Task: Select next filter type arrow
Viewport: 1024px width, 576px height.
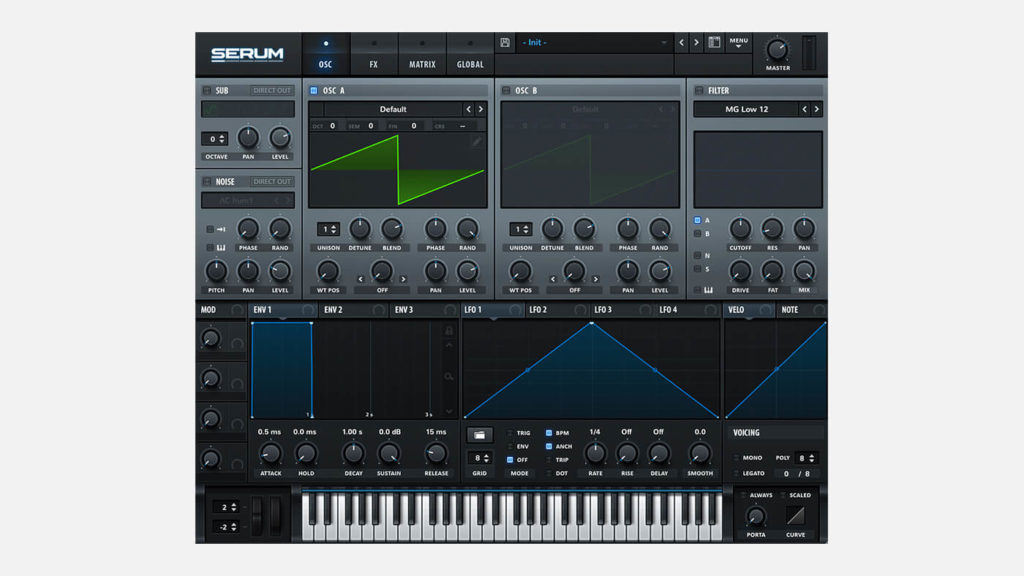Action: [816, 109]
